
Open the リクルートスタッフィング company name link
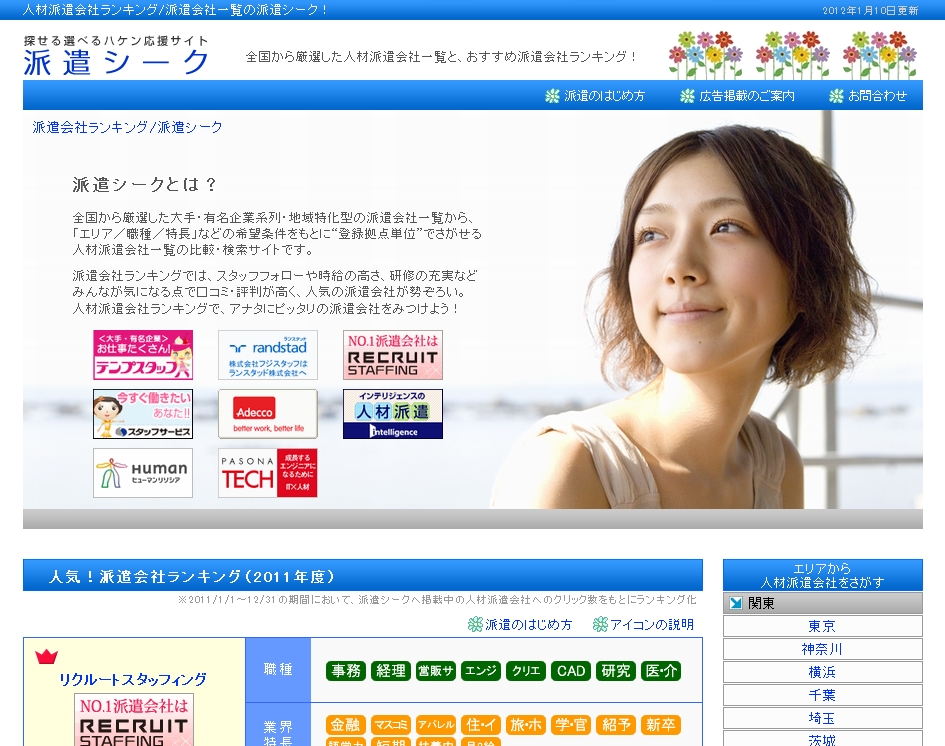pyautogui.click(x=133, y=680)
